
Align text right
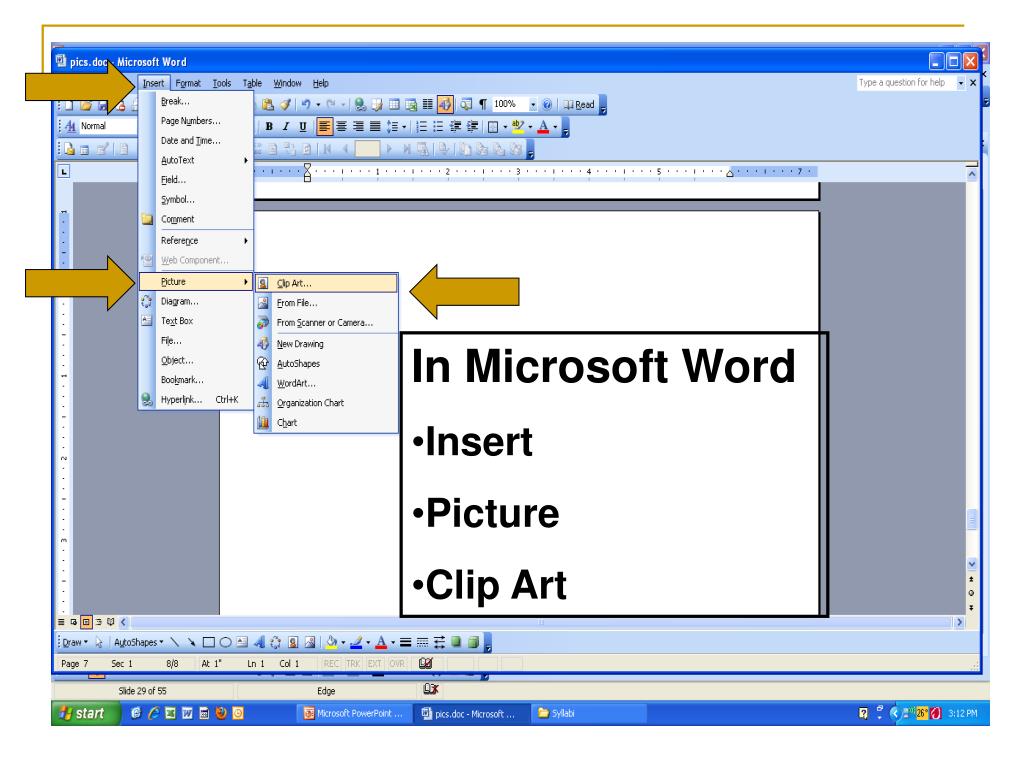(358, 126)
